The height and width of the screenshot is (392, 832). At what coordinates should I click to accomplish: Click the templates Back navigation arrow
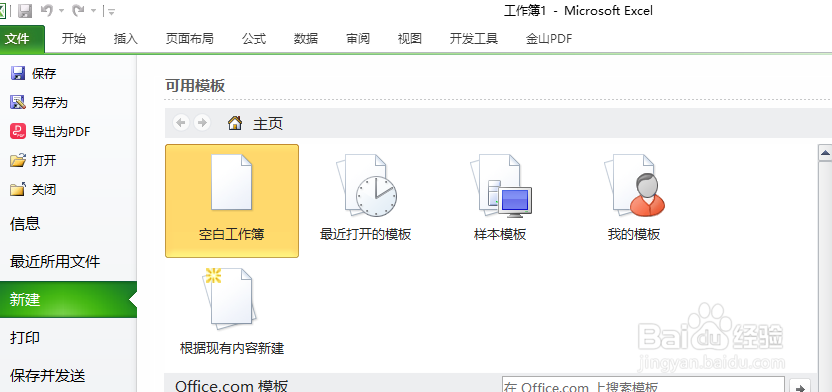pos(181,123)
